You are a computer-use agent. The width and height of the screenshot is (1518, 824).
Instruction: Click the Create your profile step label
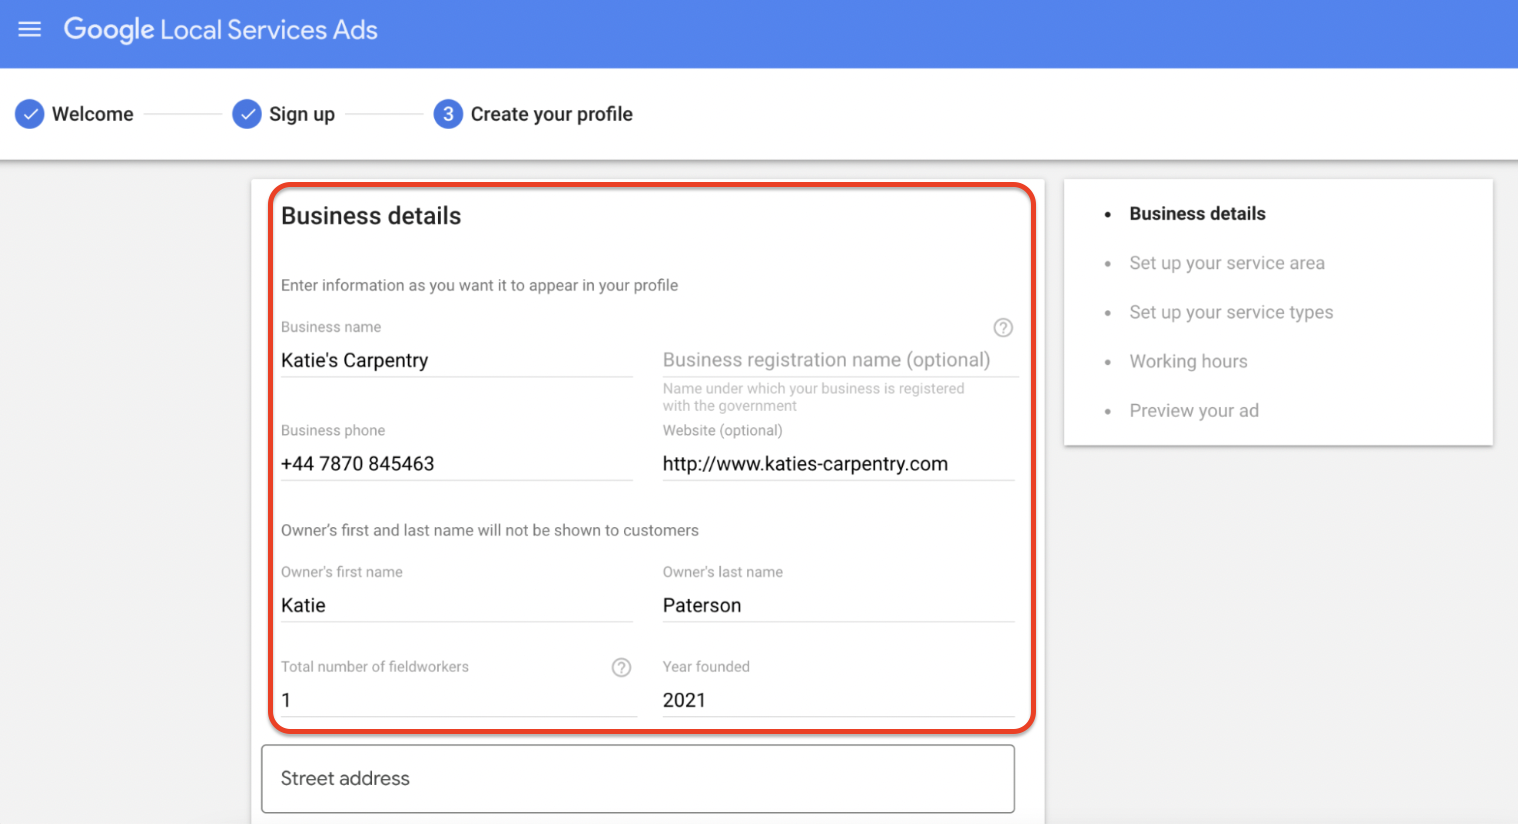click(x=551, y=114)
